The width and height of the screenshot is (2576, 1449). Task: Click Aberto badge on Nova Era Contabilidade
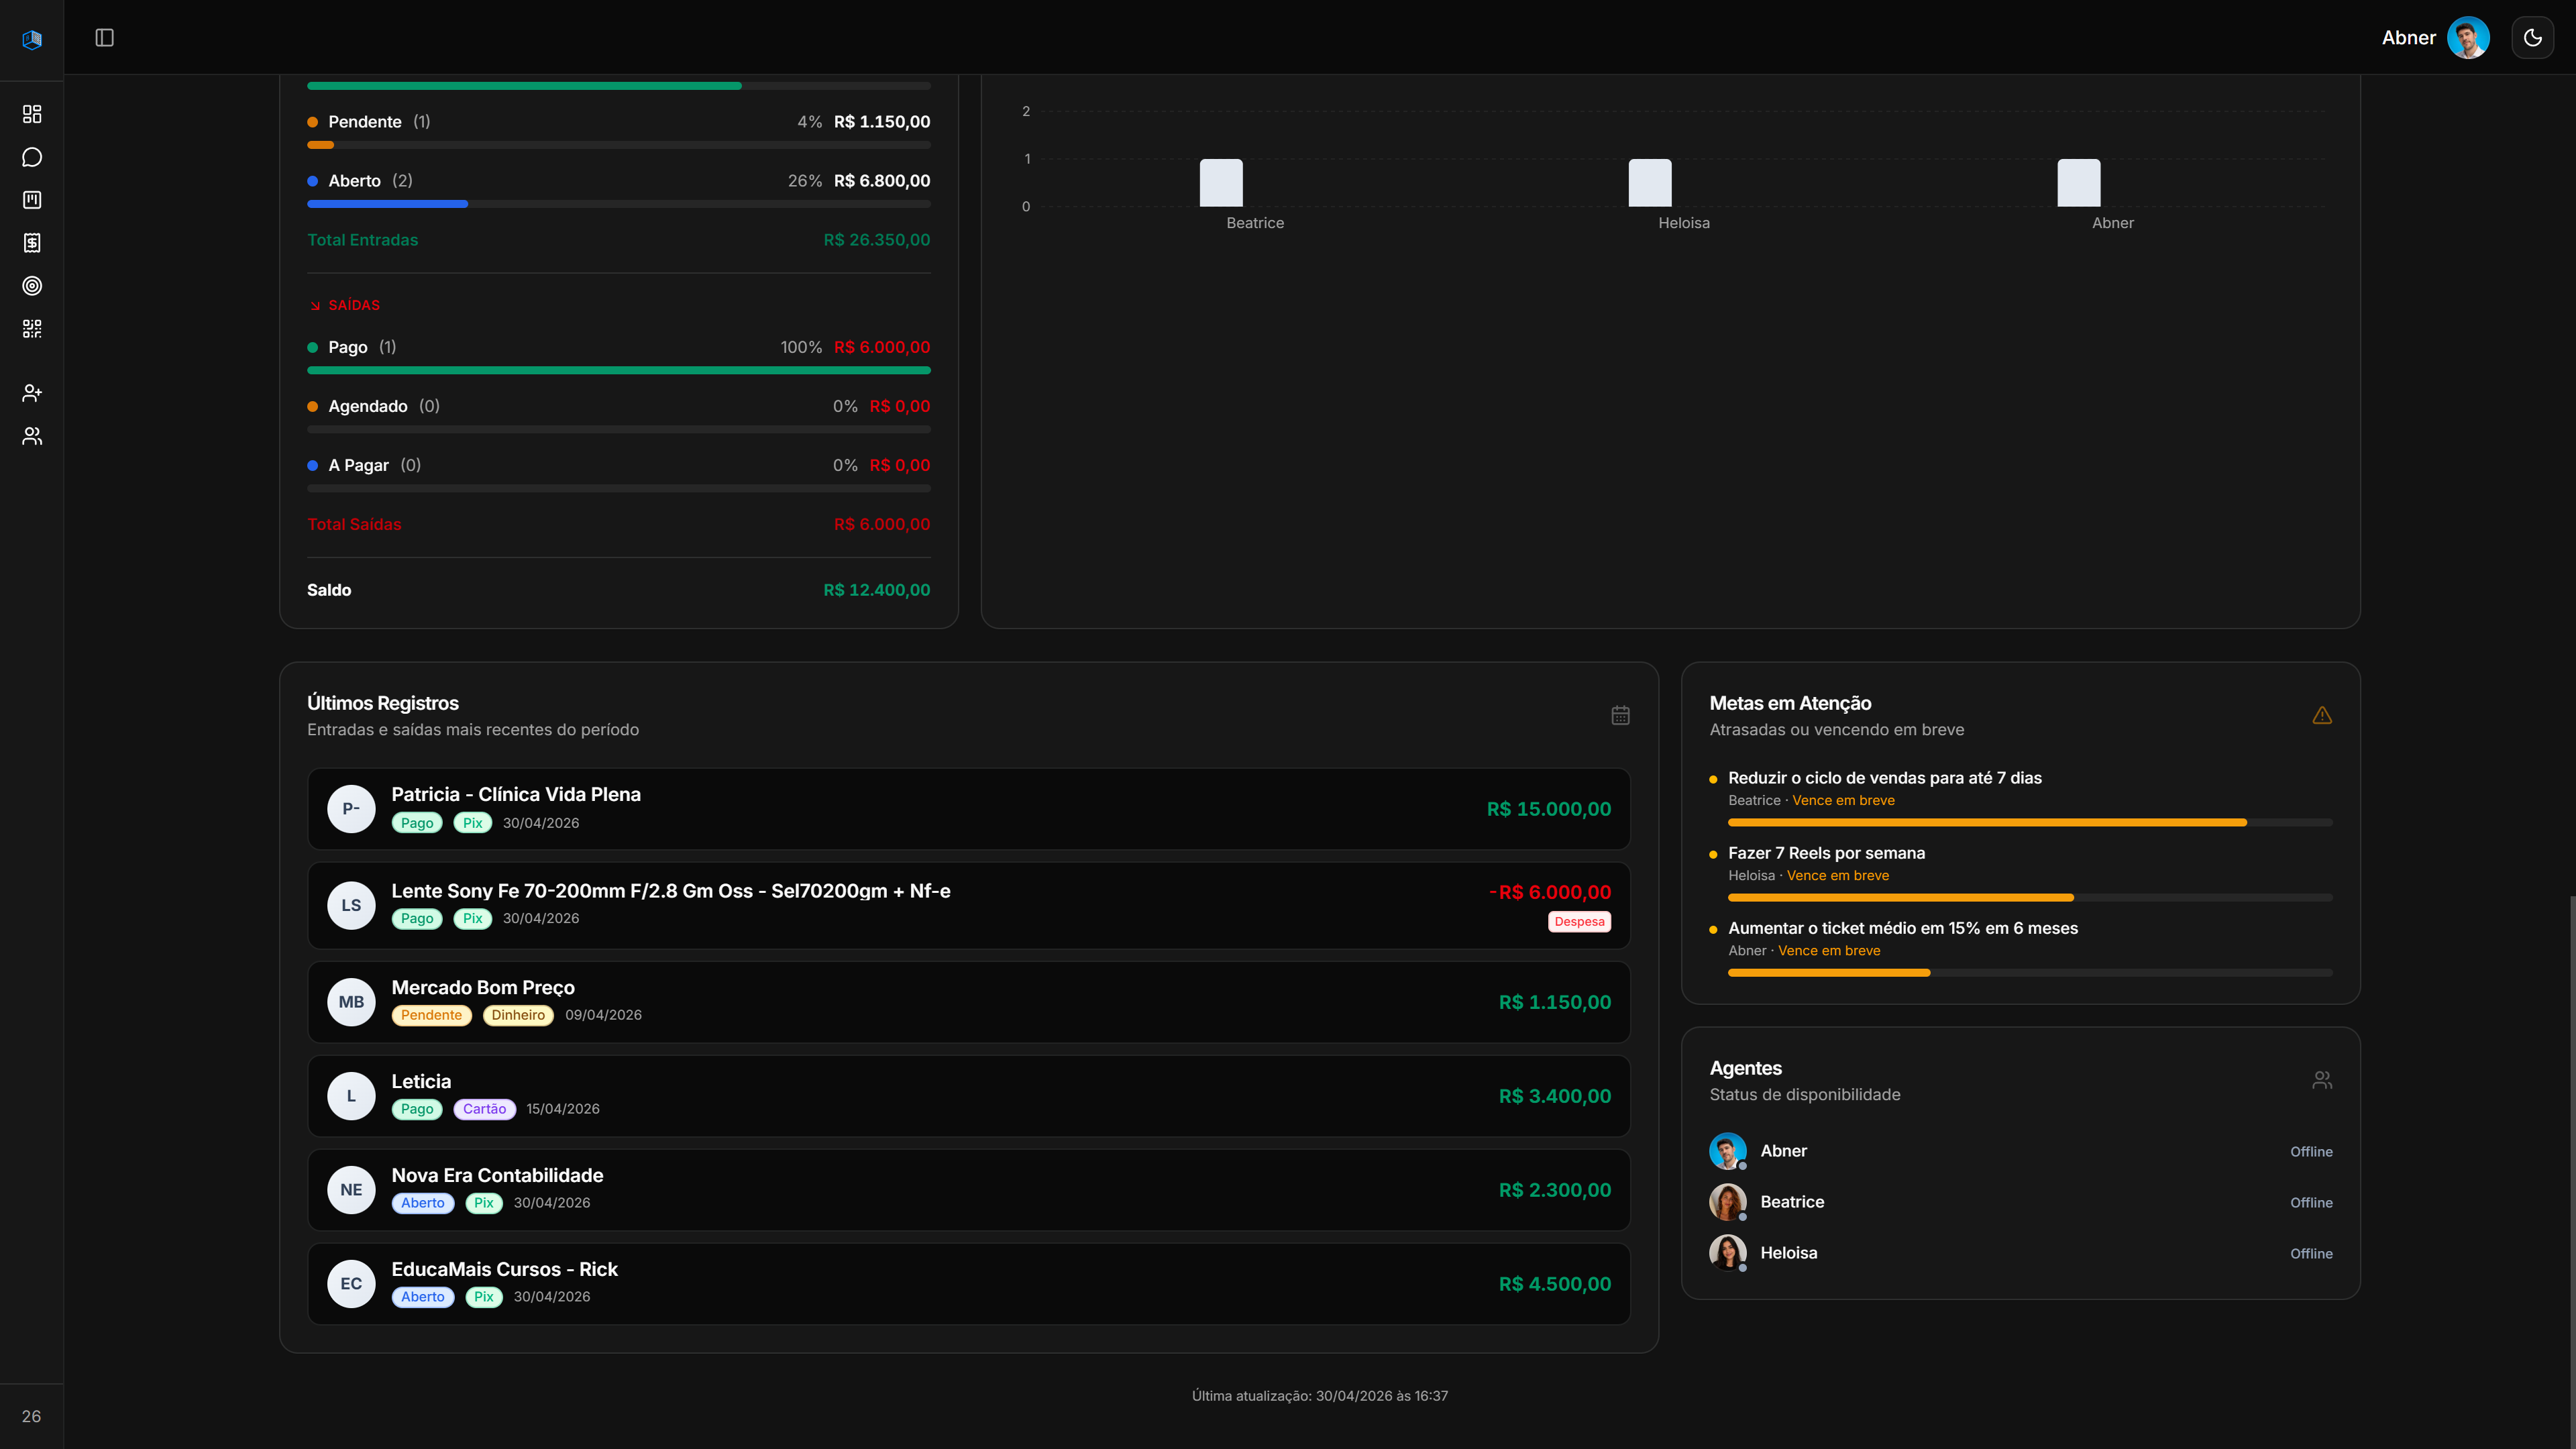[x=422, y=1203]
